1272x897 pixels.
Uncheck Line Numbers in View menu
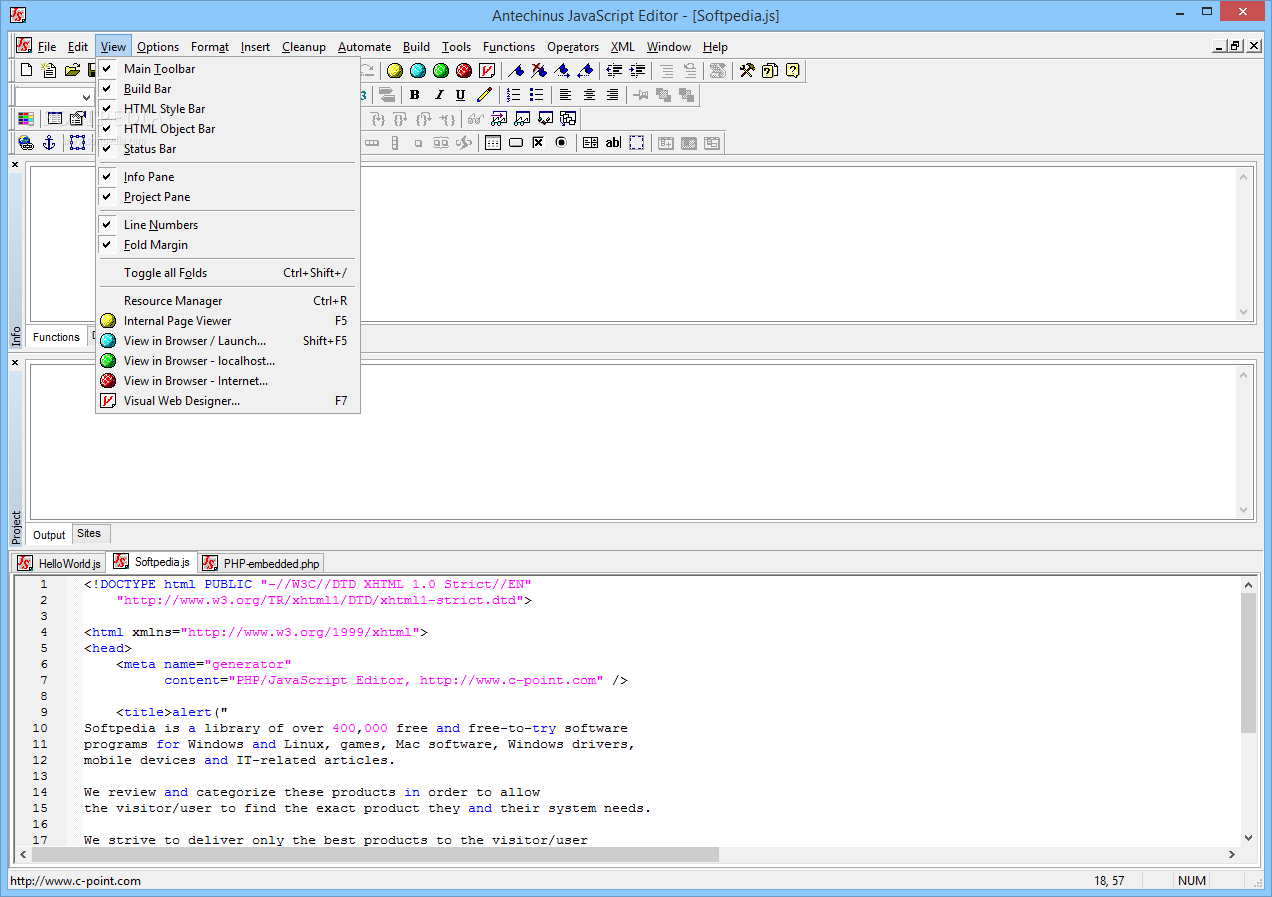pos(160,225)
